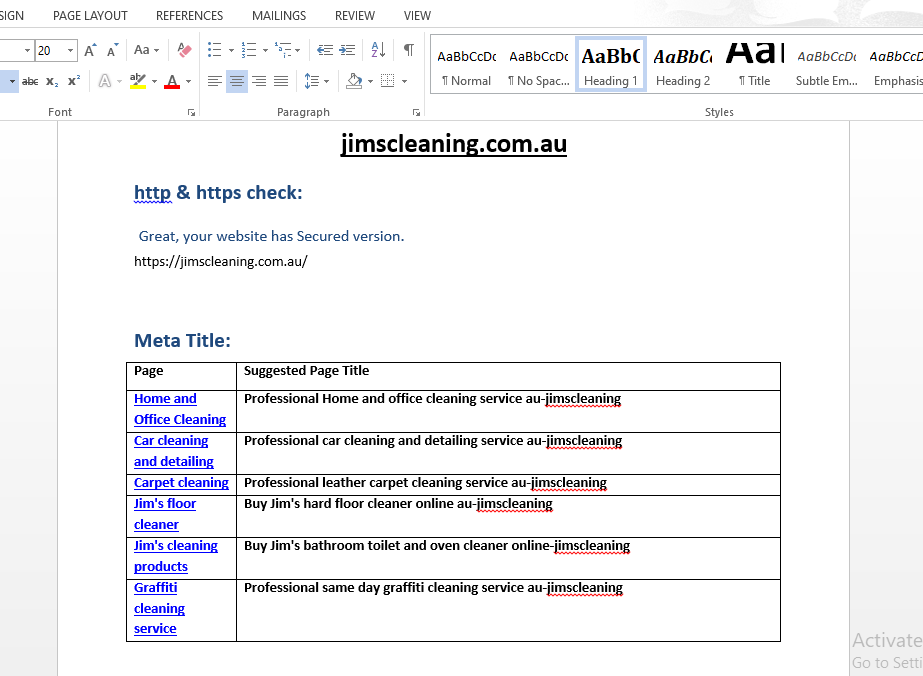Apply yellow text highlight color
Screen dimensions: 923x676
click(138, 81)
